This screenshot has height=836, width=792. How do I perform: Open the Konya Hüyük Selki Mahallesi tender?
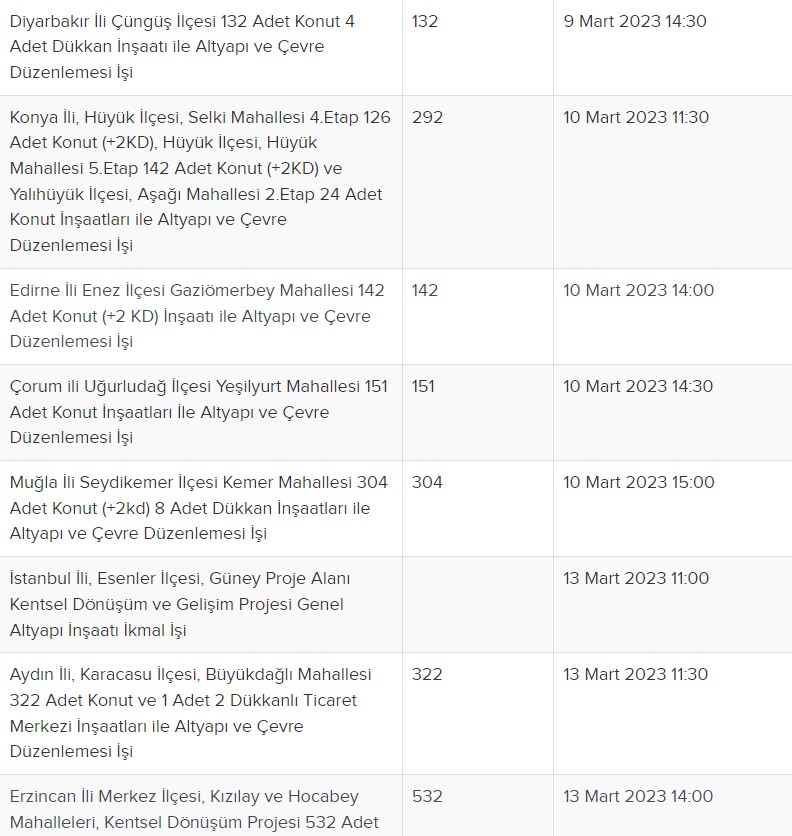(200, 181)
